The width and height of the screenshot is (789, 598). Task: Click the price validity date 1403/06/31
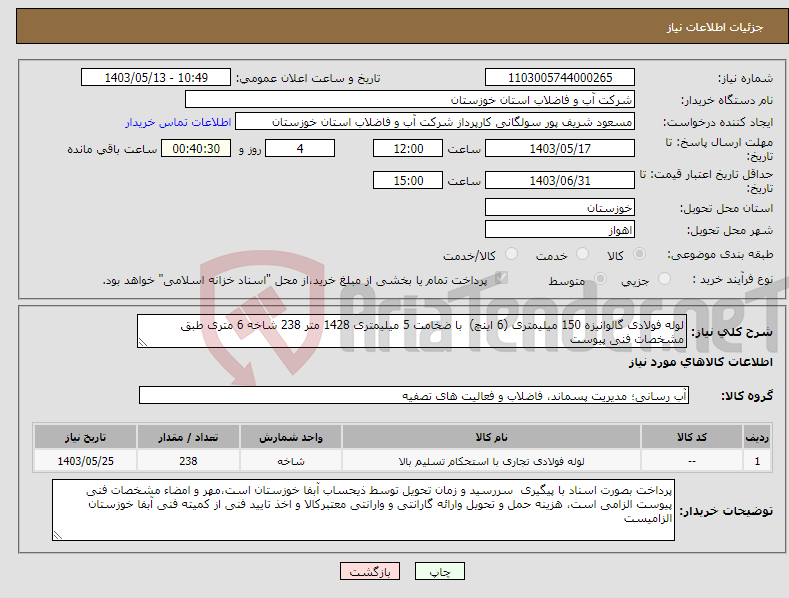click(560, 180)
